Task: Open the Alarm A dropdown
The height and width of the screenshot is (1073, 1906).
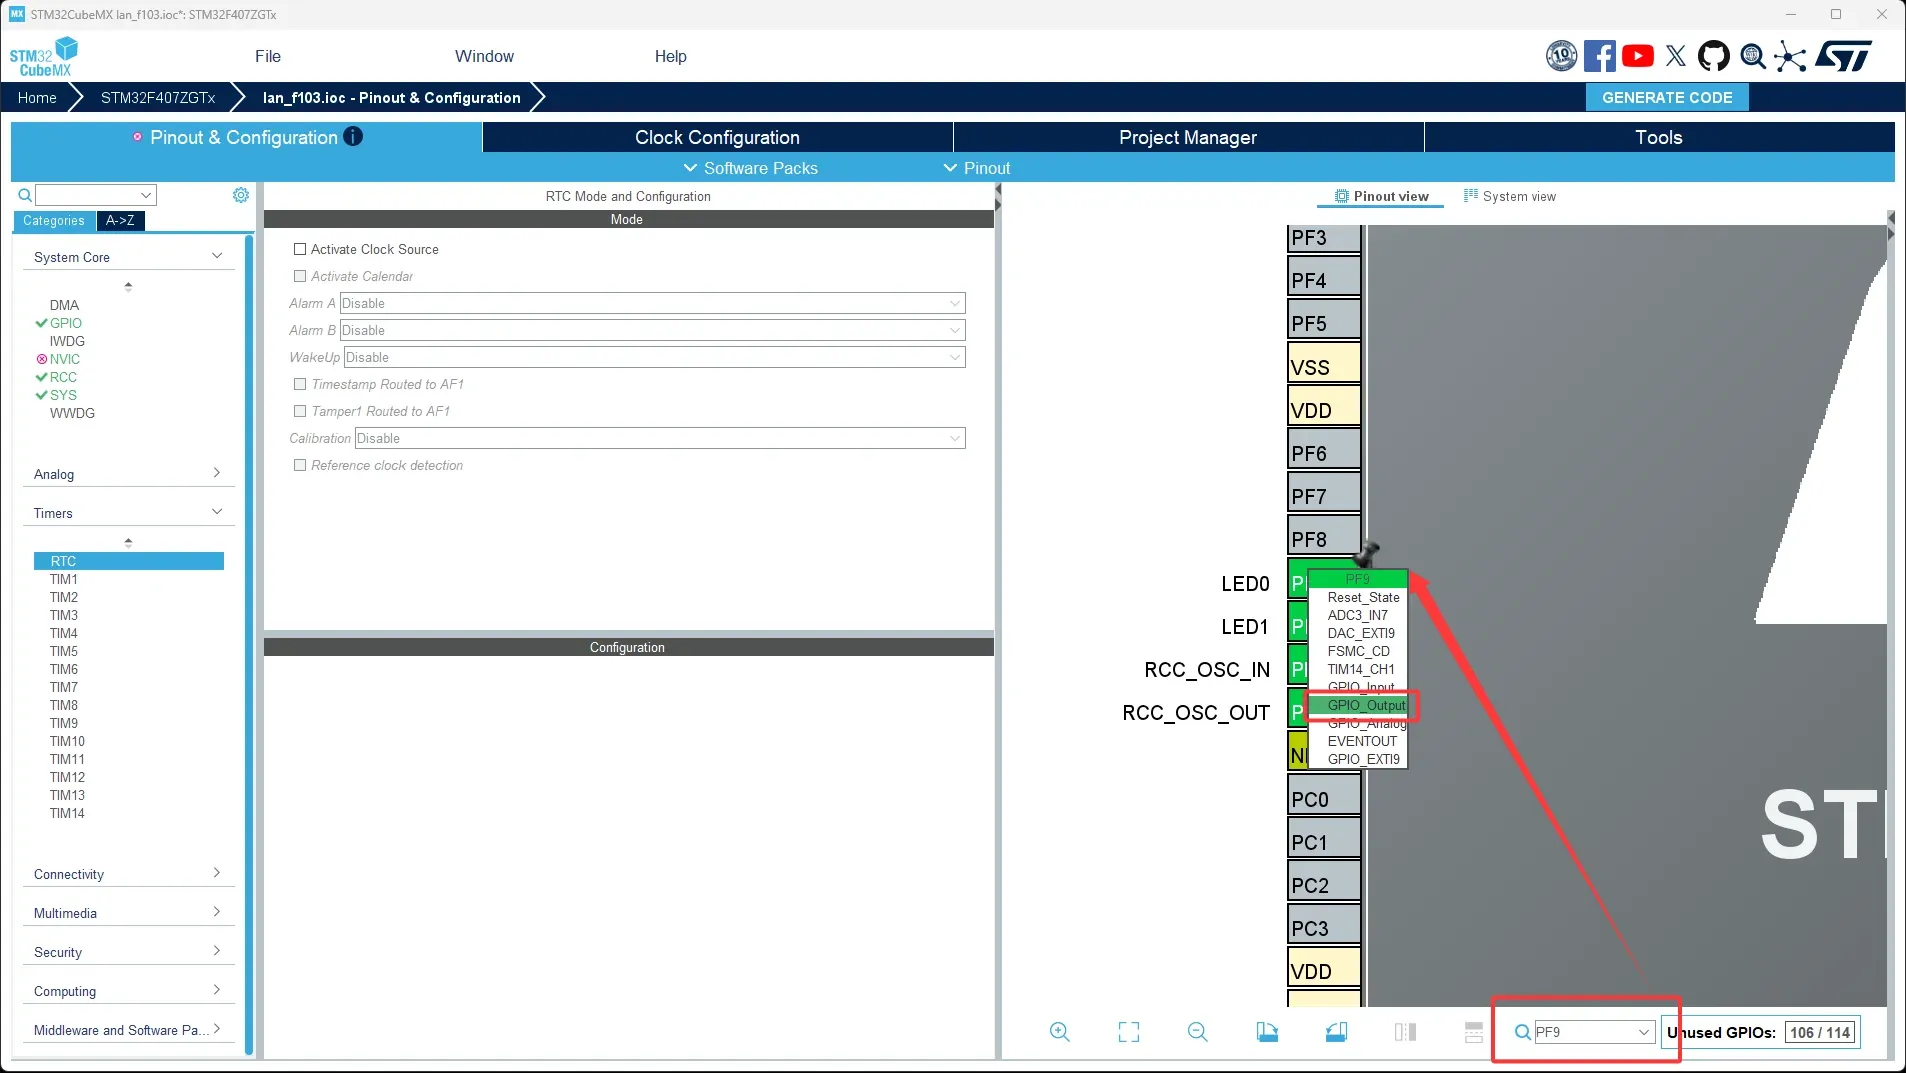Action: tap(652, 303)
